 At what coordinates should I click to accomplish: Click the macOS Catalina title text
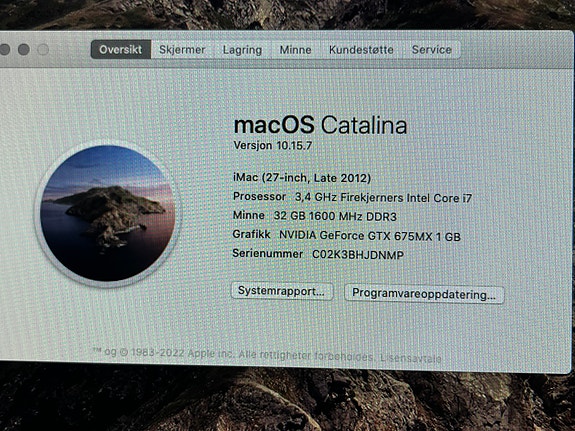click(321, 125)
